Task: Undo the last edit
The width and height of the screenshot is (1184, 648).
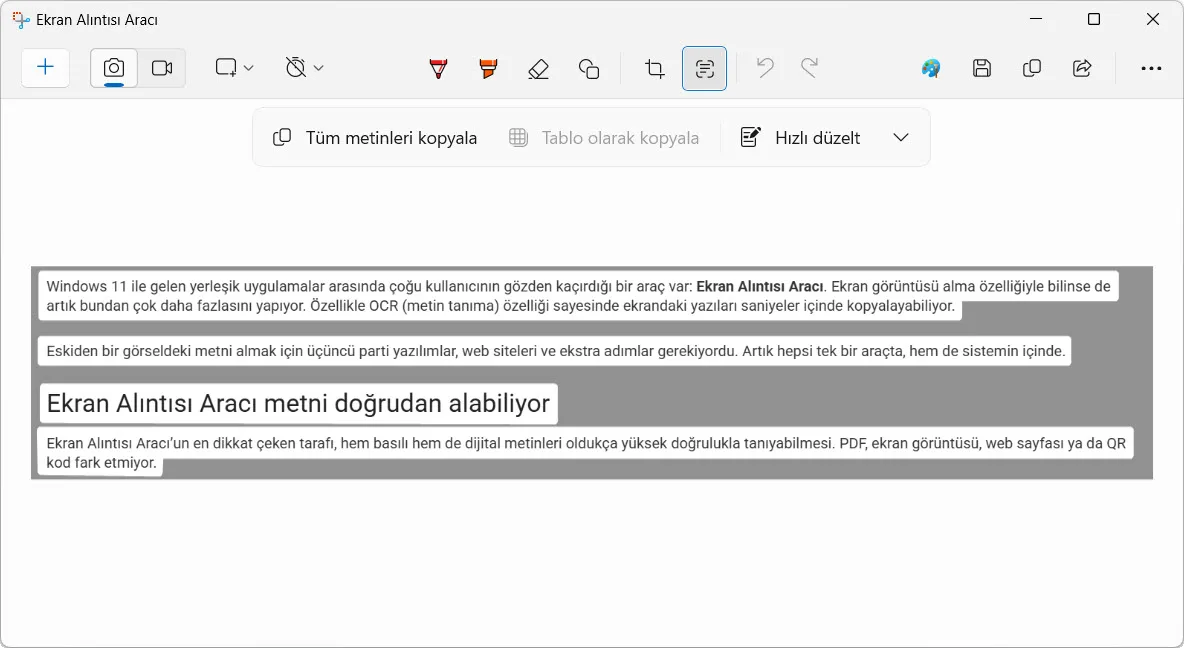Action: pyautogui.click(x=765, y=69)
